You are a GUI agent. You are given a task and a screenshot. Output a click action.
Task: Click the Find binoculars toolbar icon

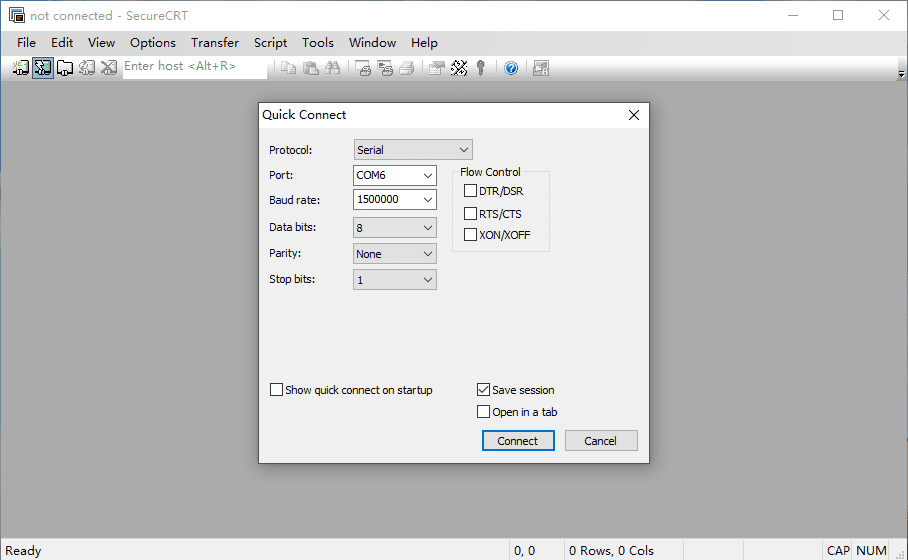tap(333, 68)
